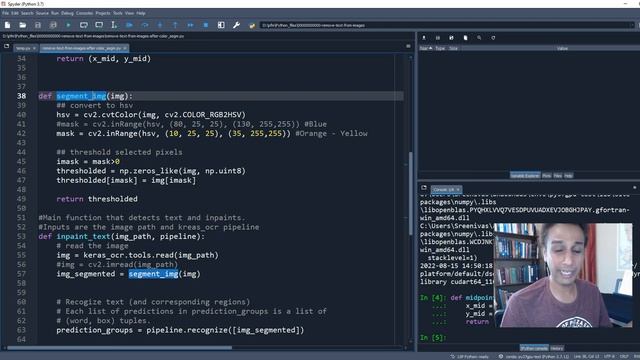The image size is (640, 360).
Task: Open the Search menu
Action: coord(27,13)
